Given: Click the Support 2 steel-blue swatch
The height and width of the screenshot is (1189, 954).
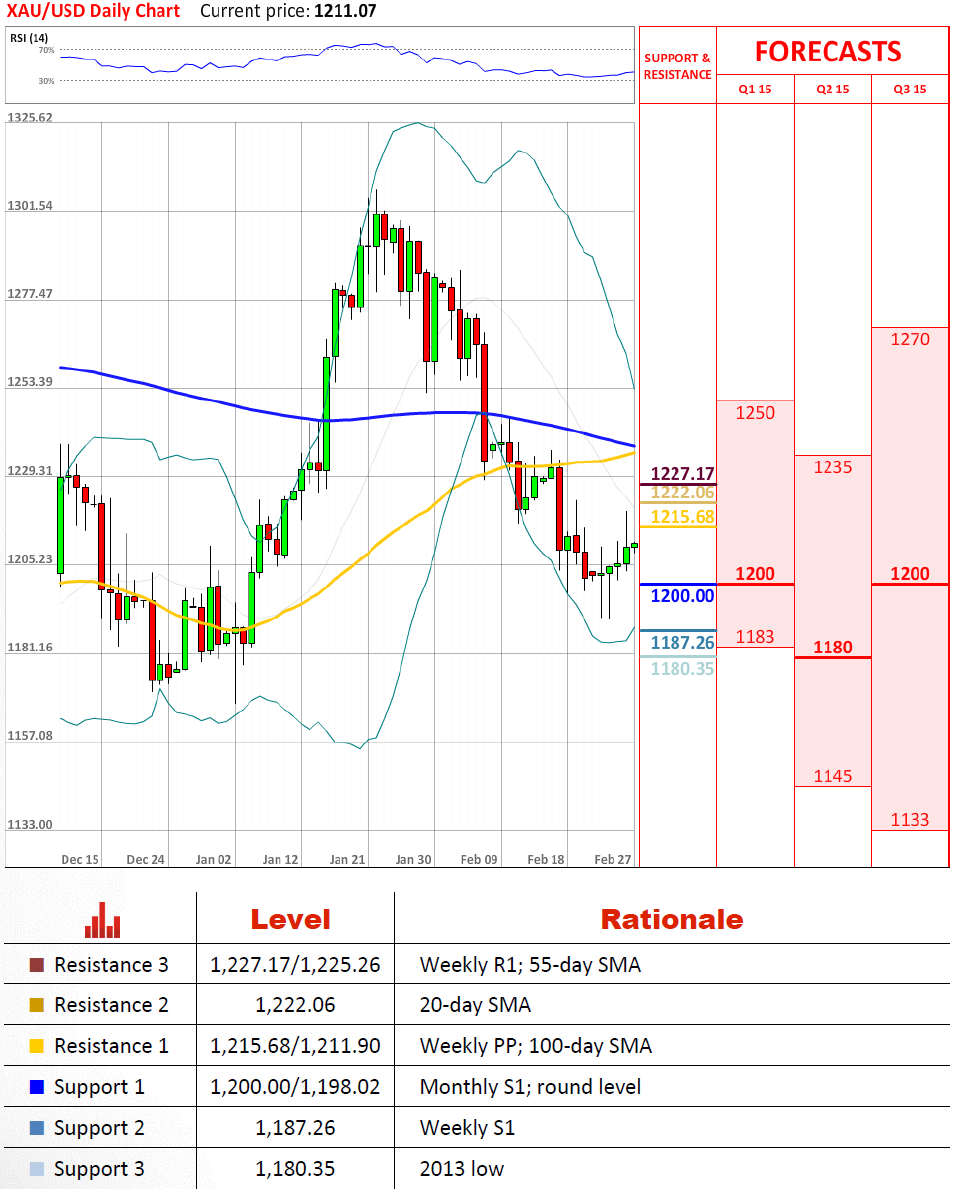Looking at the screenshot, I should tap(36, 1128).
